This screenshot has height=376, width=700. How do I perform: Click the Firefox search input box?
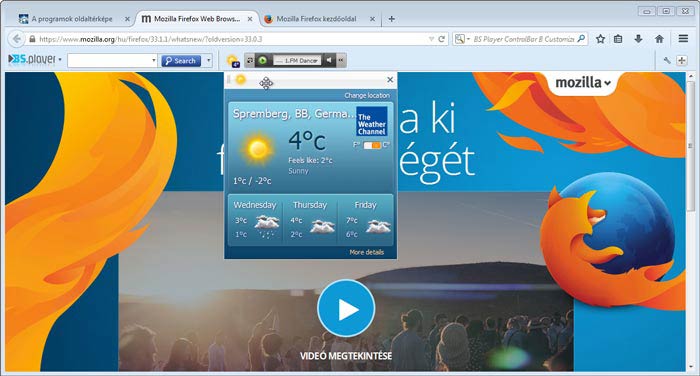pyautogui.click(x=522, y=39)
